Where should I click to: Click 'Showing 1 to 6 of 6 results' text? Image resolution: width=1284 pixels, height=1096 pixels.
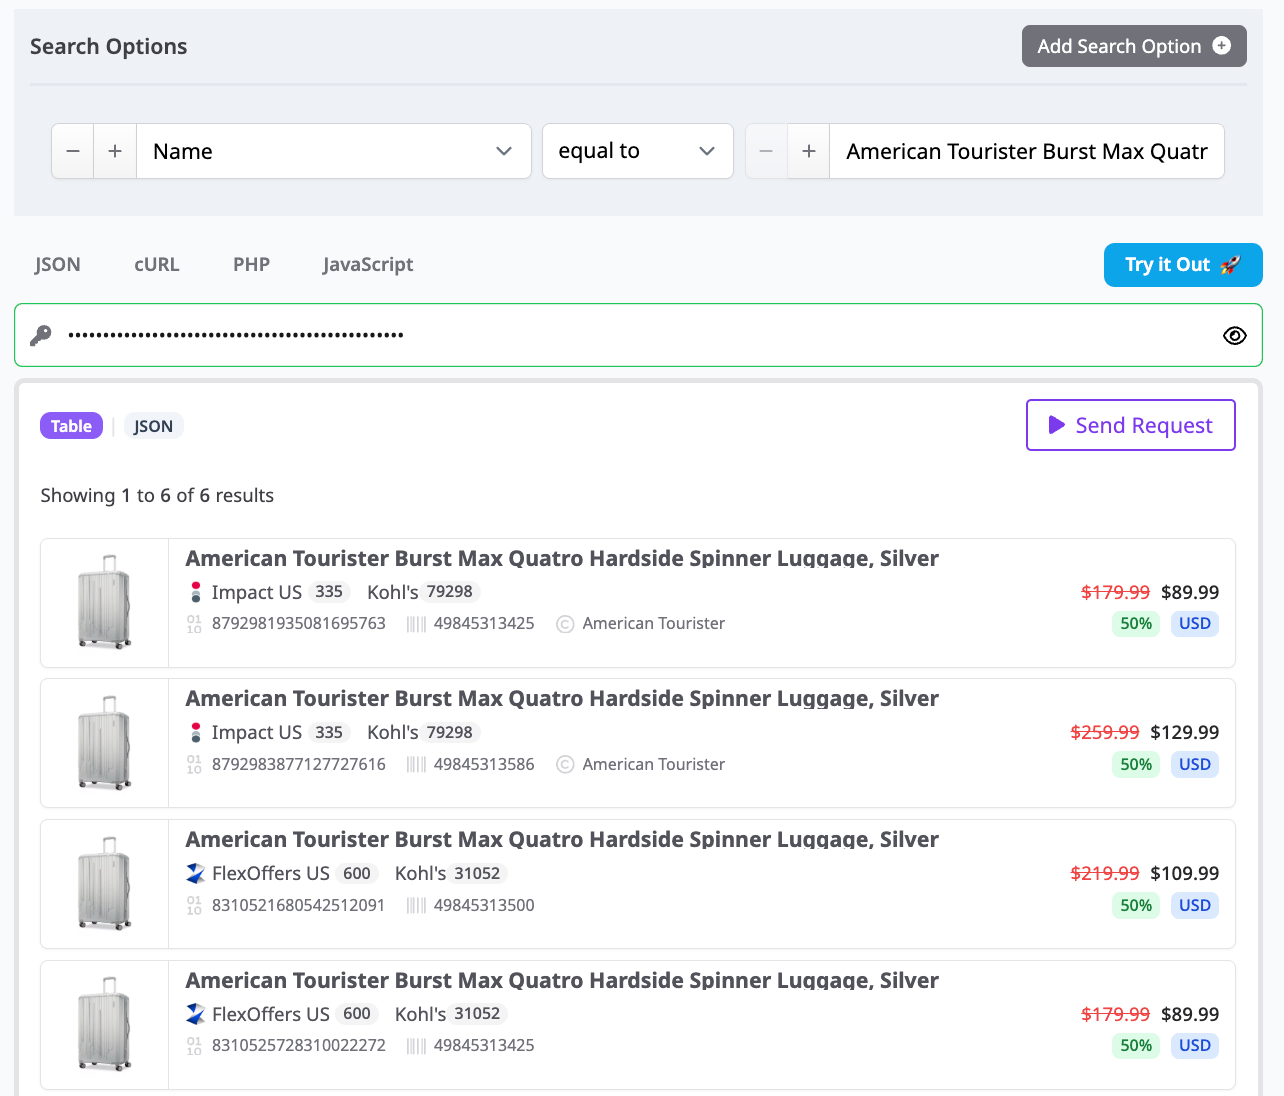[157, 496]
